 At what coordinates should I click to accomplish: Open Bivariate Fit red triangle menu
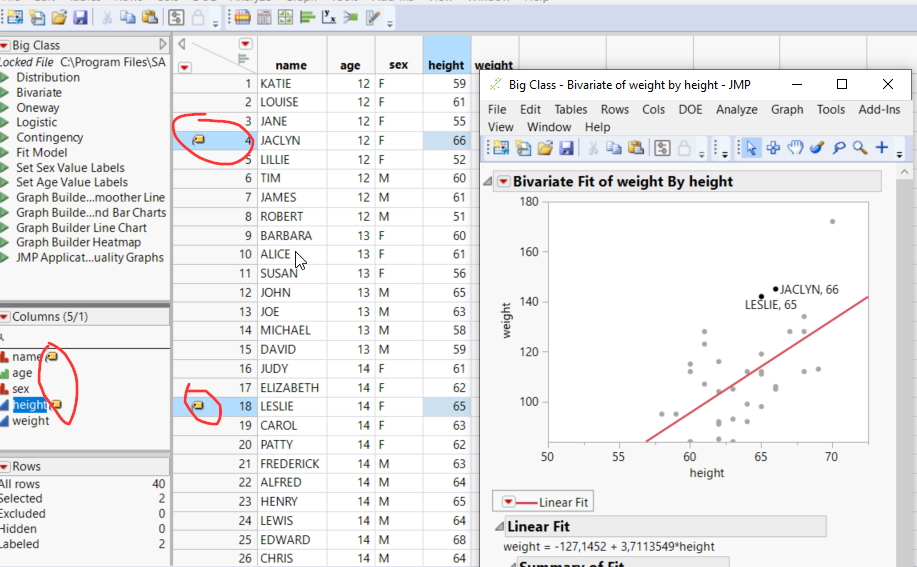point(502,182)
